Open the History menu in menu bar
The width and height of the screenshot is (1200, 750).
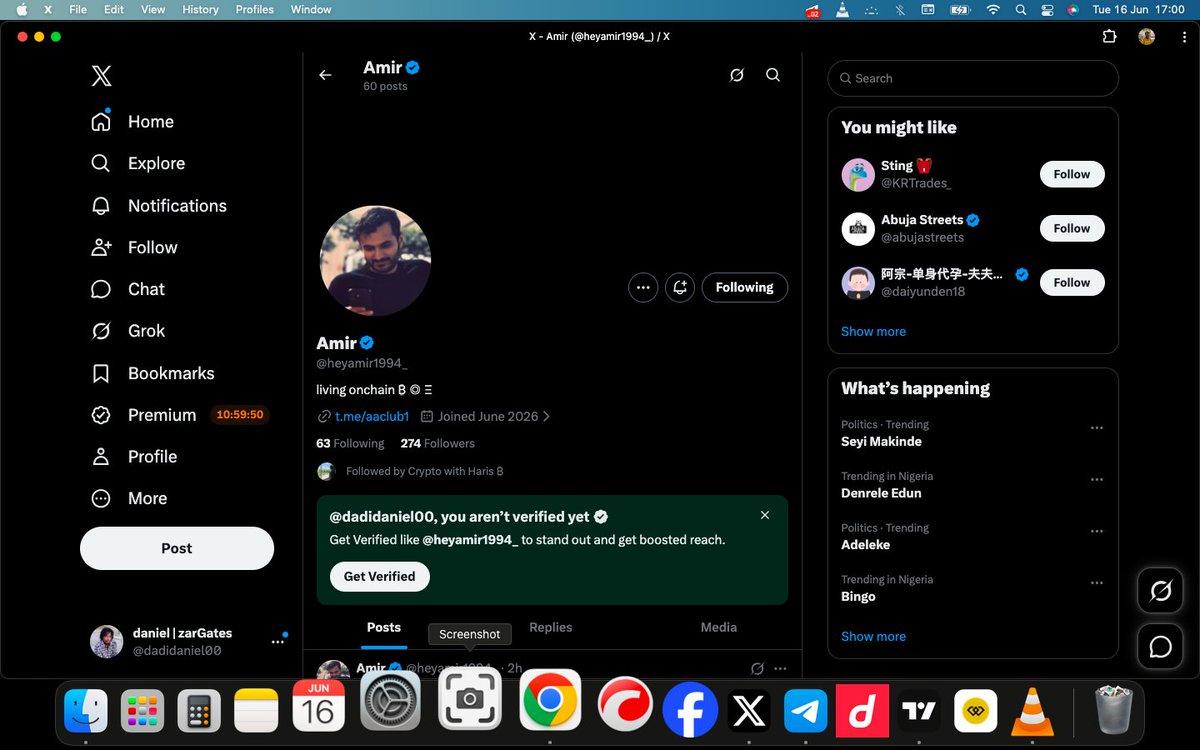click(x=200, y=9)
